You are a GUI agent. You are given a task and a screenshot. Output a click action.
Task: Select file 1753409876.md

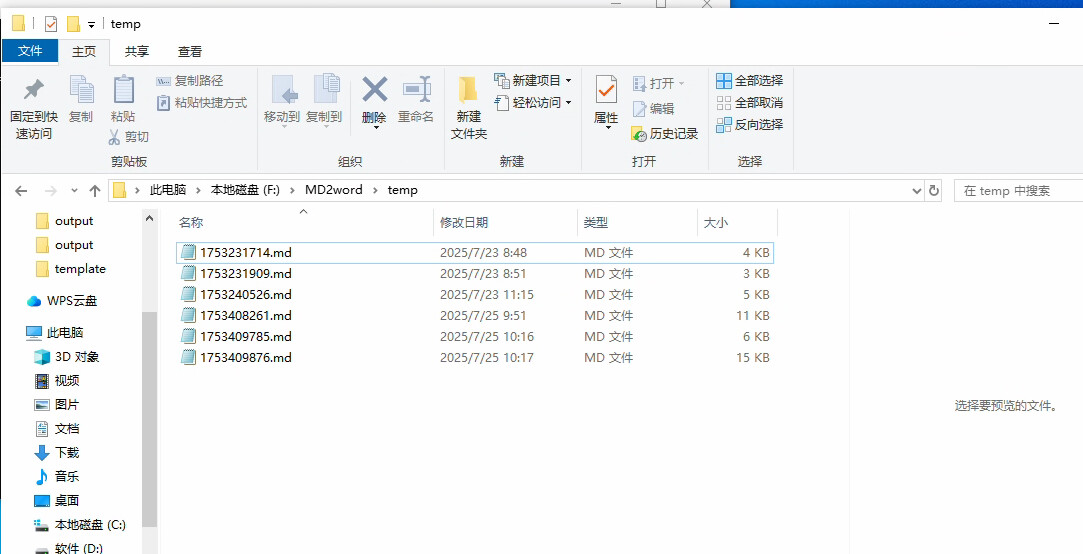click(475, 358)
